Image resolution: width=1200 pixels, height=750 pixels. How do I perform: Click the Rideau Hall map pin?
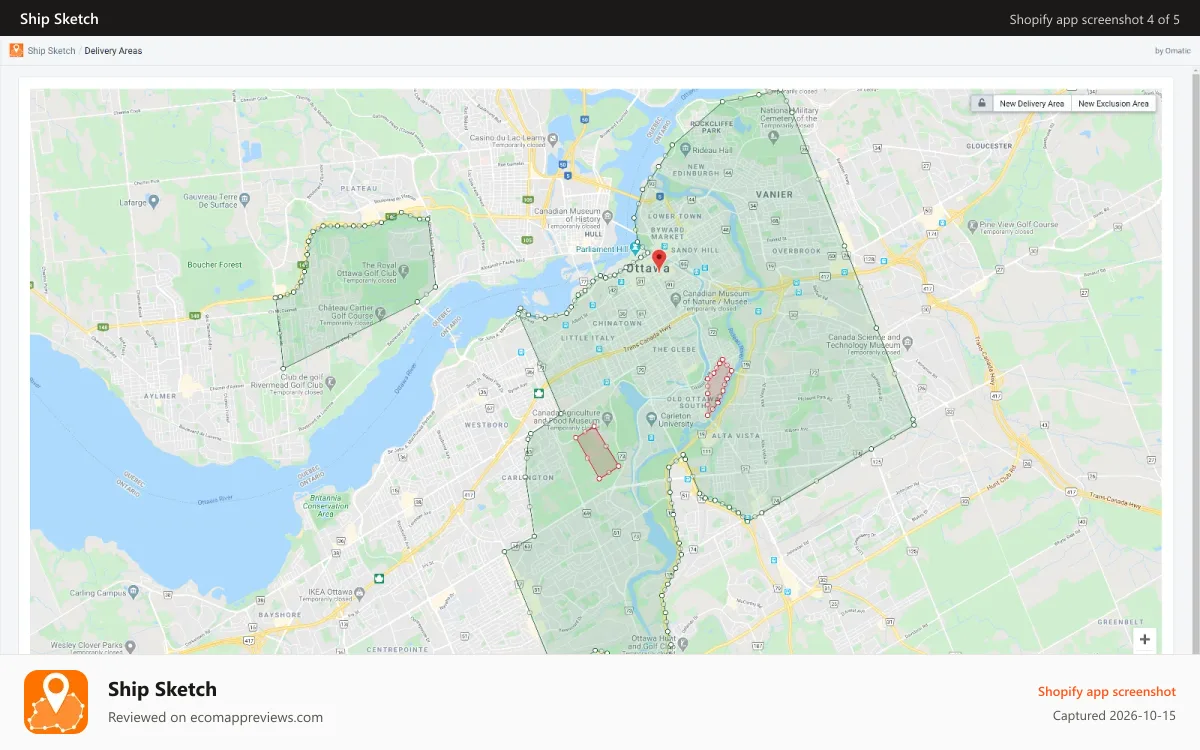coord(685,151)
